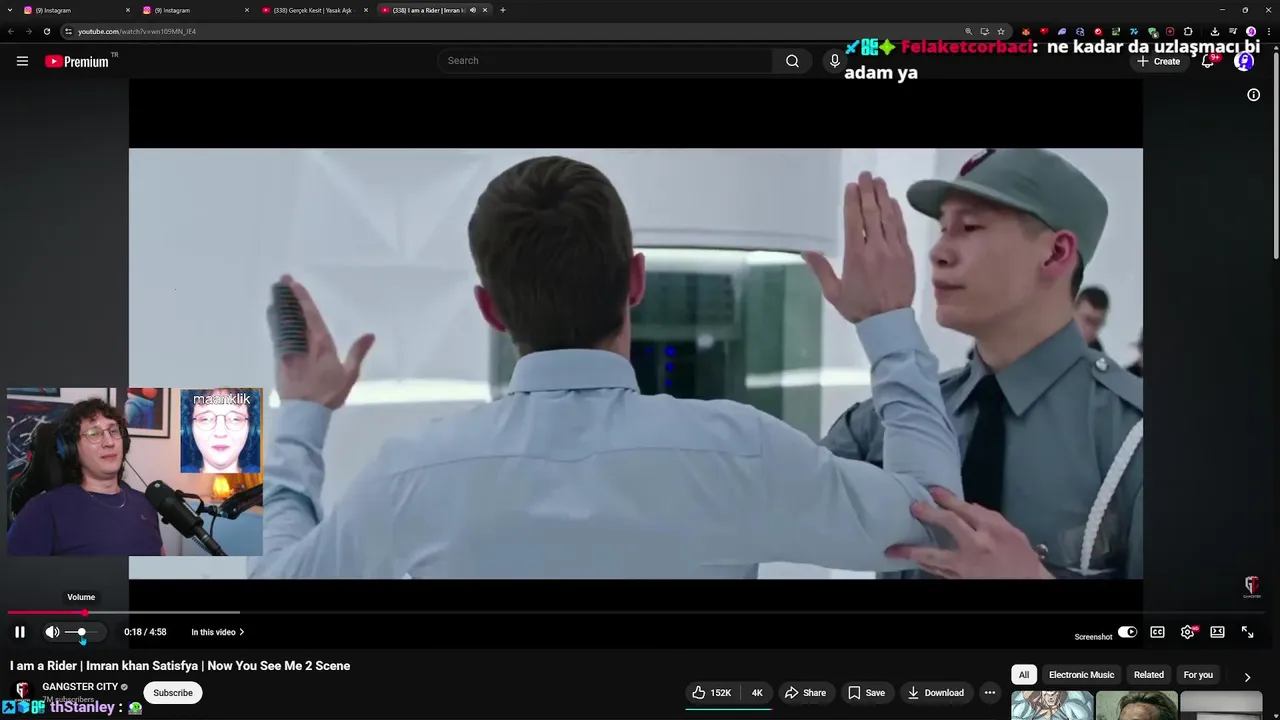Click video title I am a Rider
This screenshot has height=720, width=1280.
(180, 666)
